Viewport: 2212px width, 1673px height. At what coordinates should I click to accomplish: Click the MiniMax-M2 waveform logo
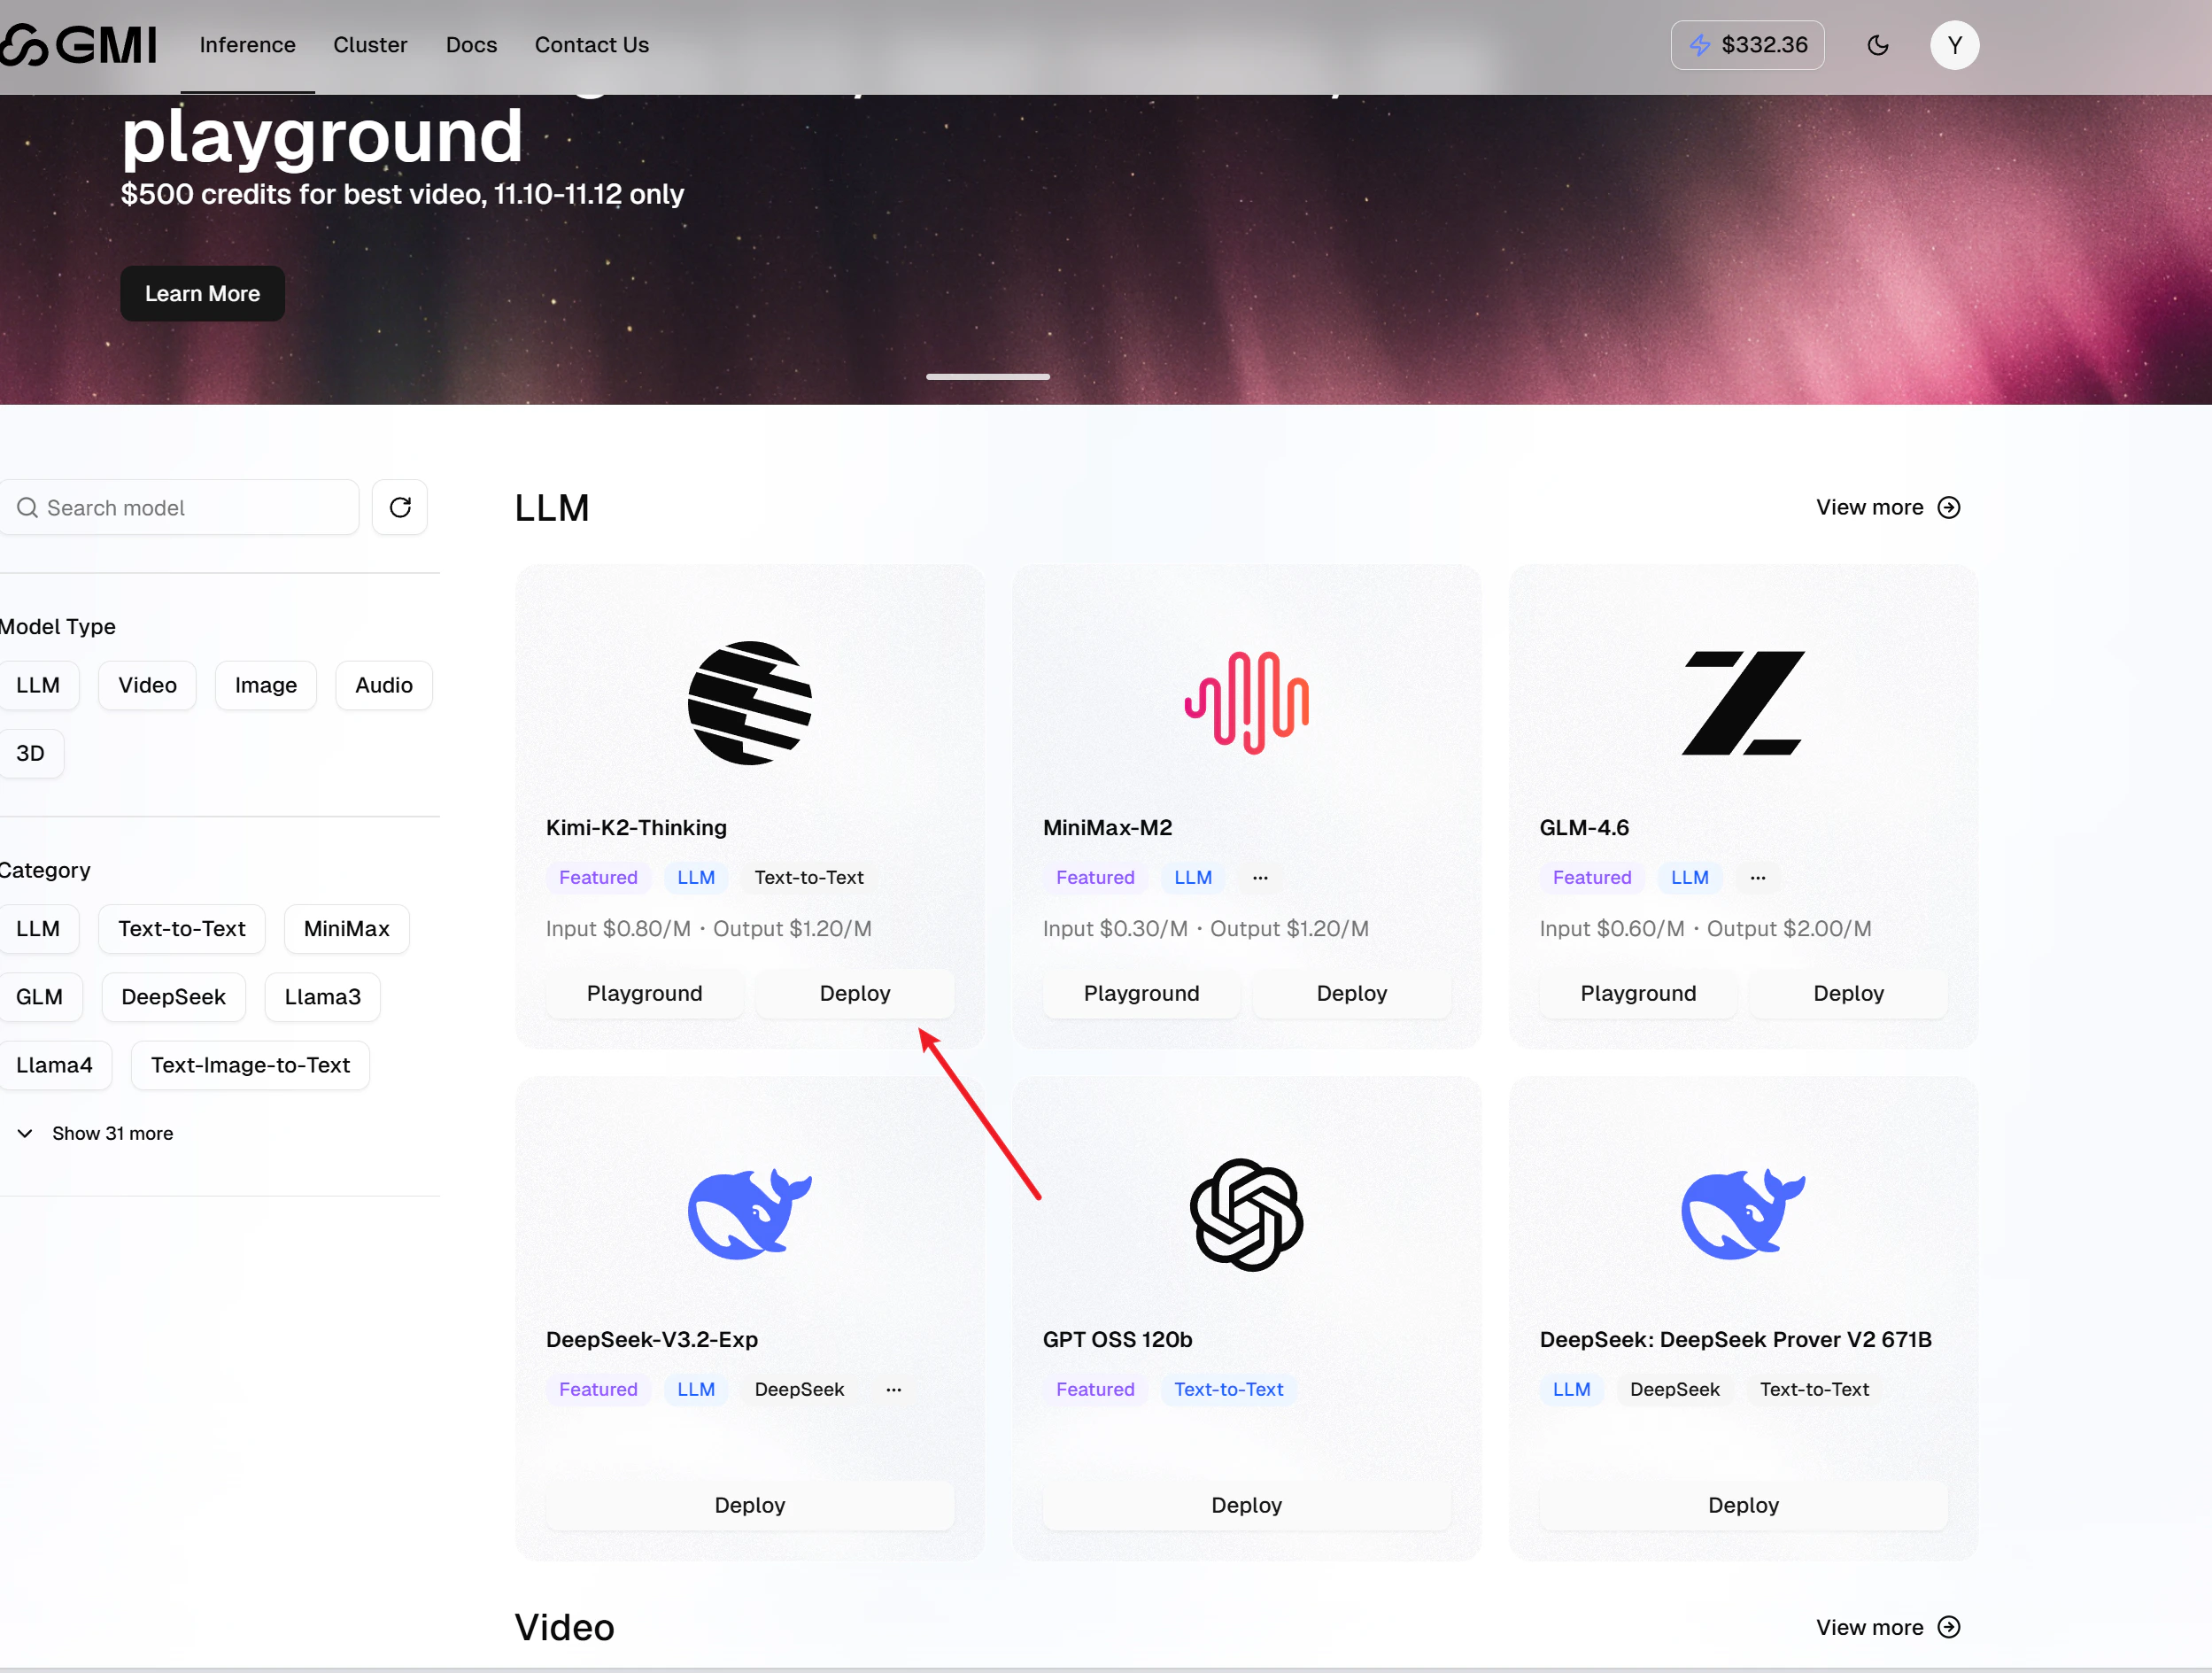pos(1246,703)
